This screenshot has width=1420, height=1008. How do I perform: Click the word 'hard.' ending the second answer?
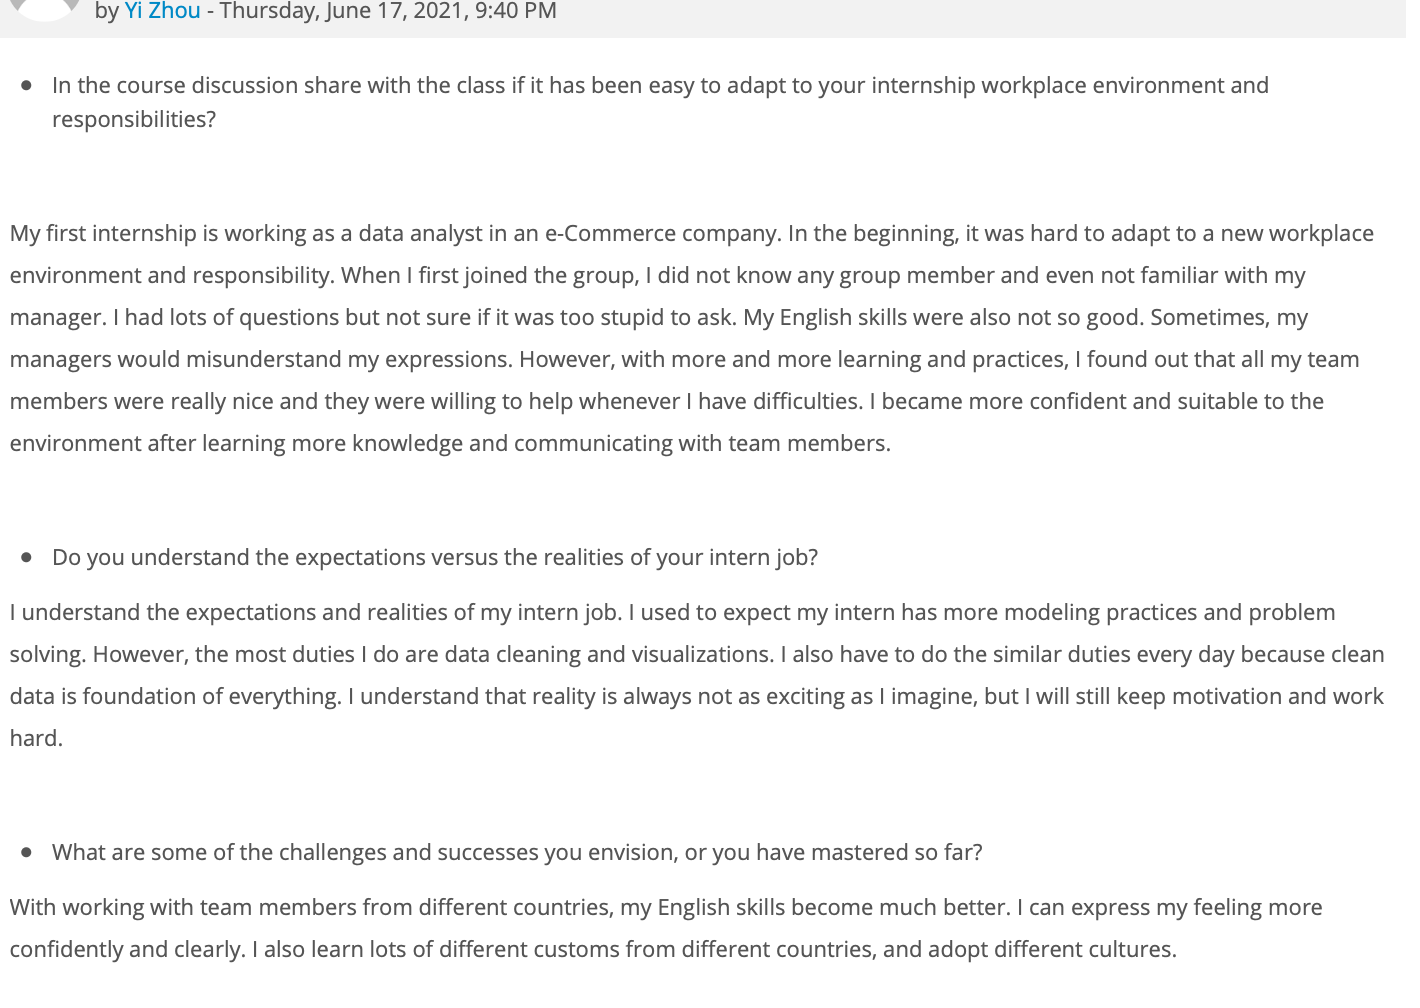tap(36, 739)
